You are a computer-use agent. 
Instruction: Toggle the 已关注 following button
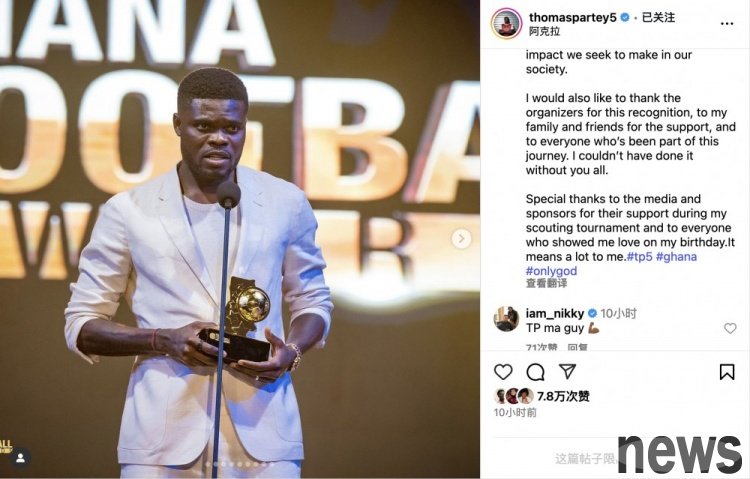point(658,17)
